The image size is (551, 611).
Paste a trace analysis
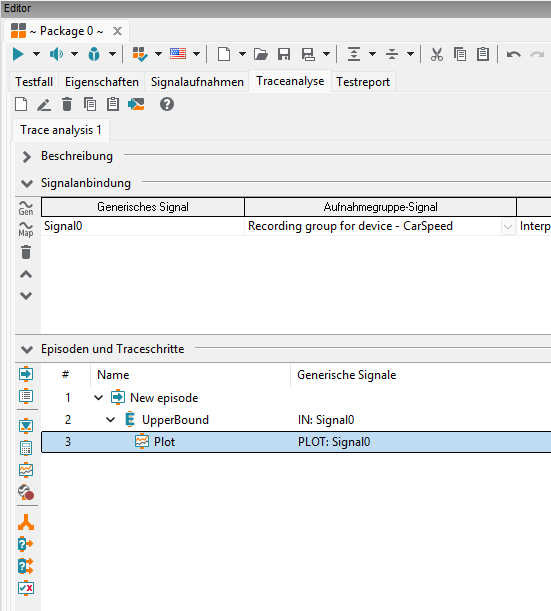[x=113, y=104]
